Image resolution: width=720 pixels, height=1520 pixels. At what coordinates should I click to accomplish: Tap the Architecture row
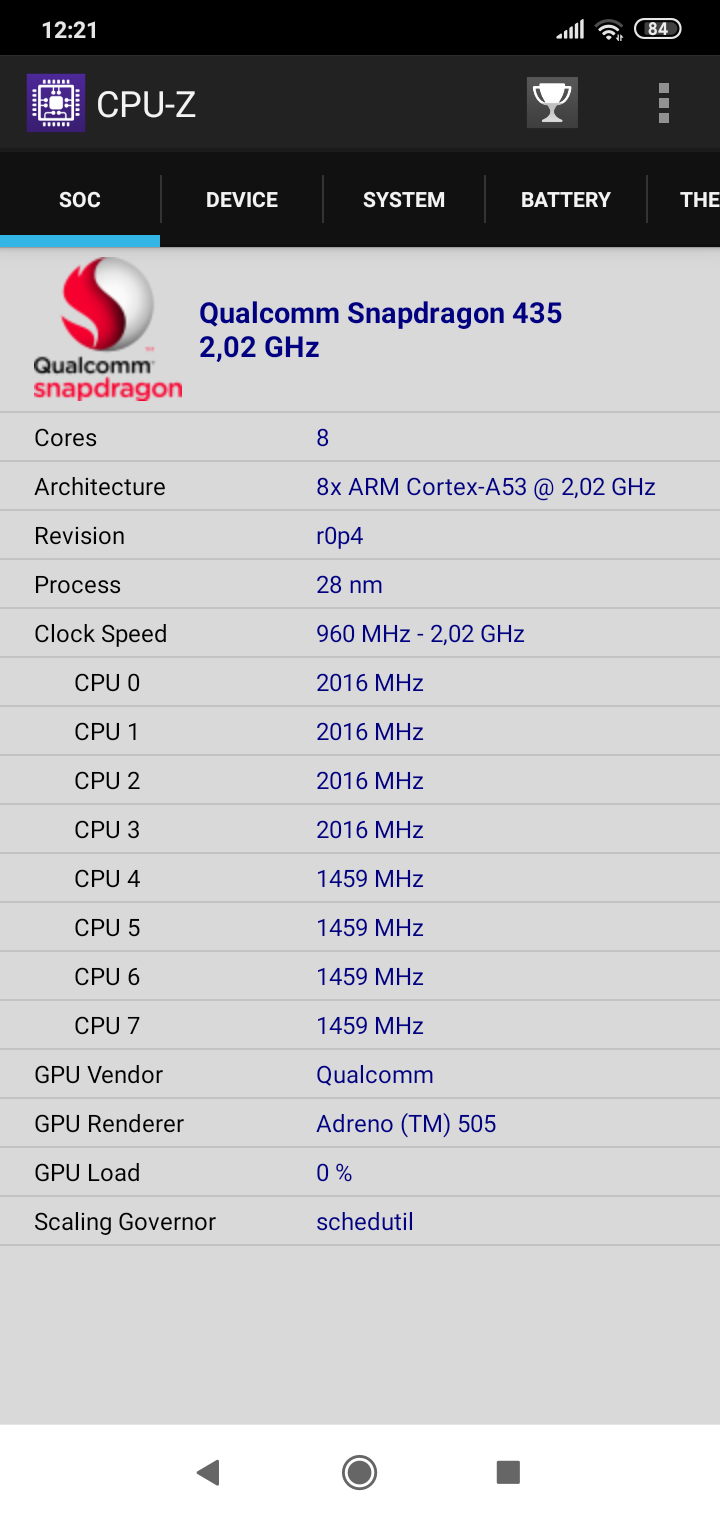360,487
